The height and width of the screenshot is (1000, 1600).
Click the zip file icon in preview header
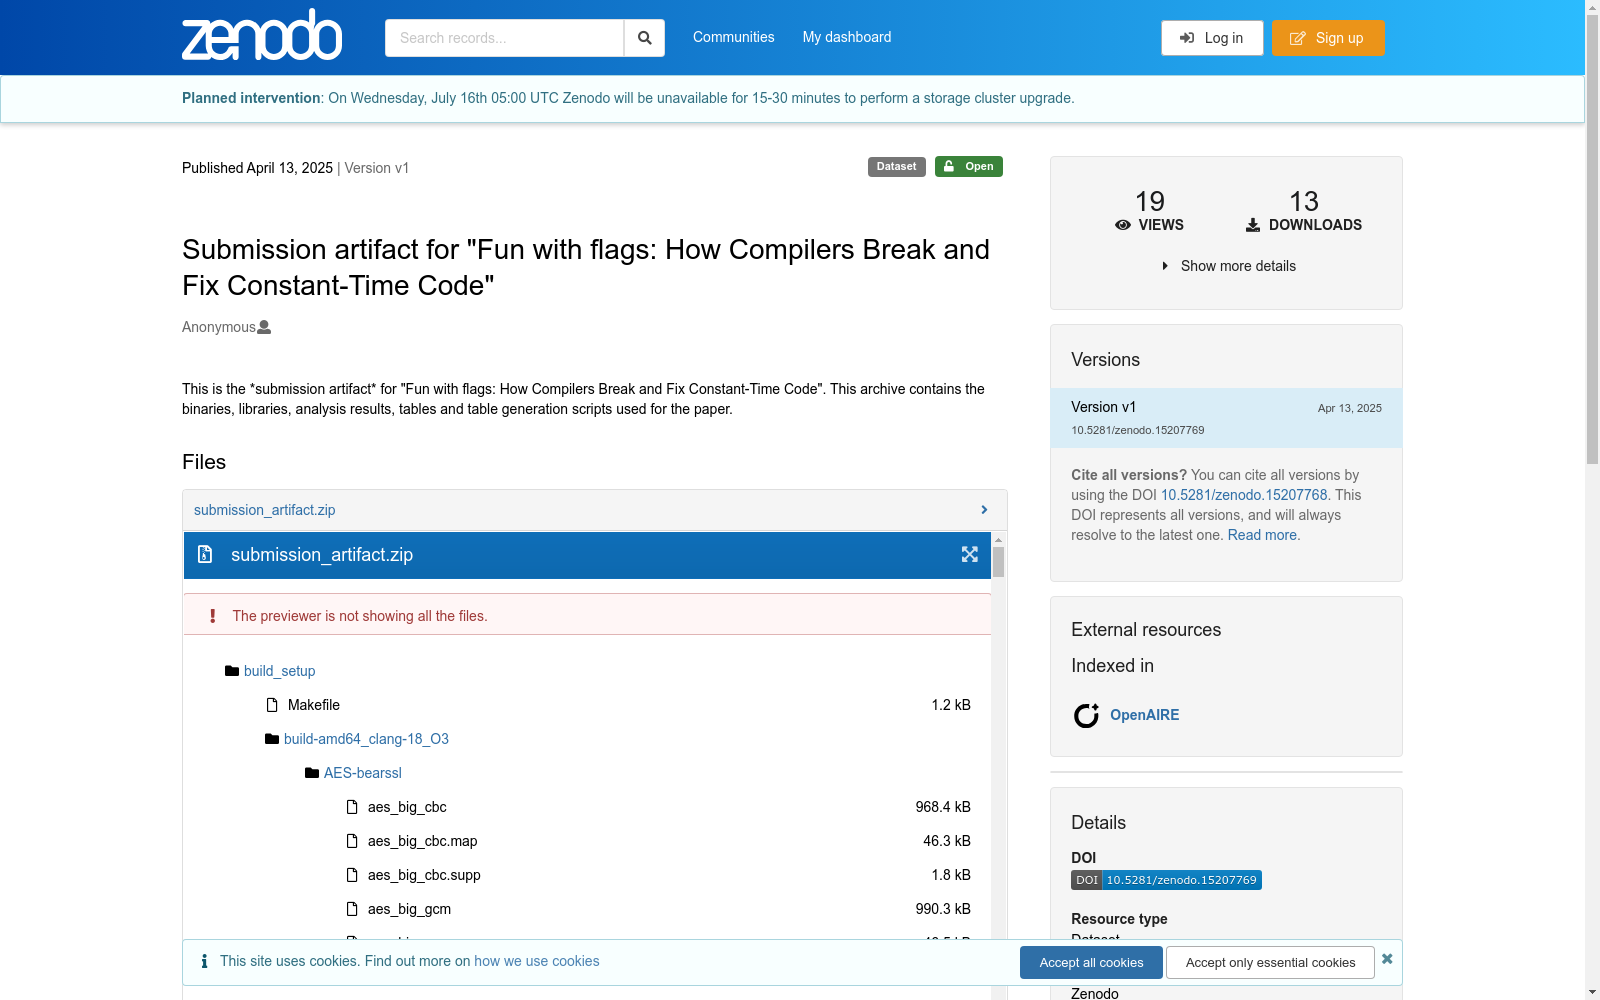205,554
